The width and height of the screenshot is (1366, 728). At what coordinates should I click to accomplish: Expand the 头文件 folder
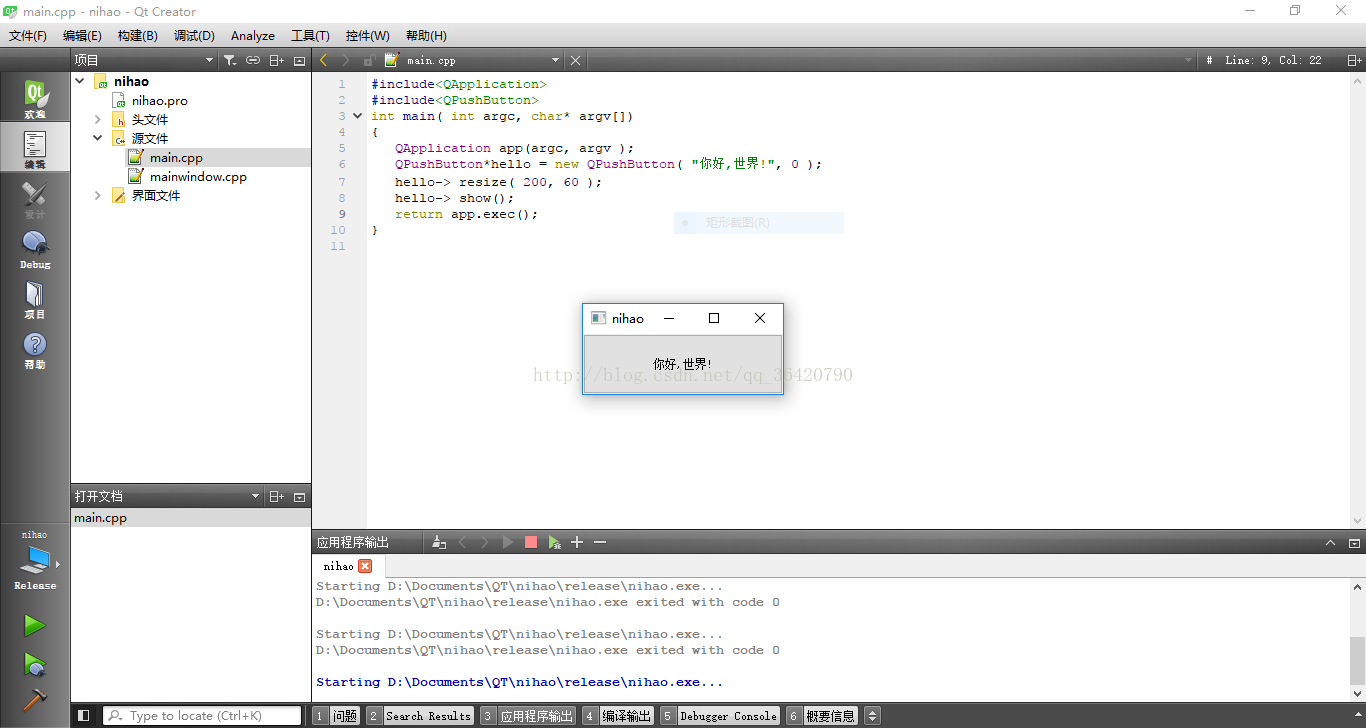[x=98, y=119]
